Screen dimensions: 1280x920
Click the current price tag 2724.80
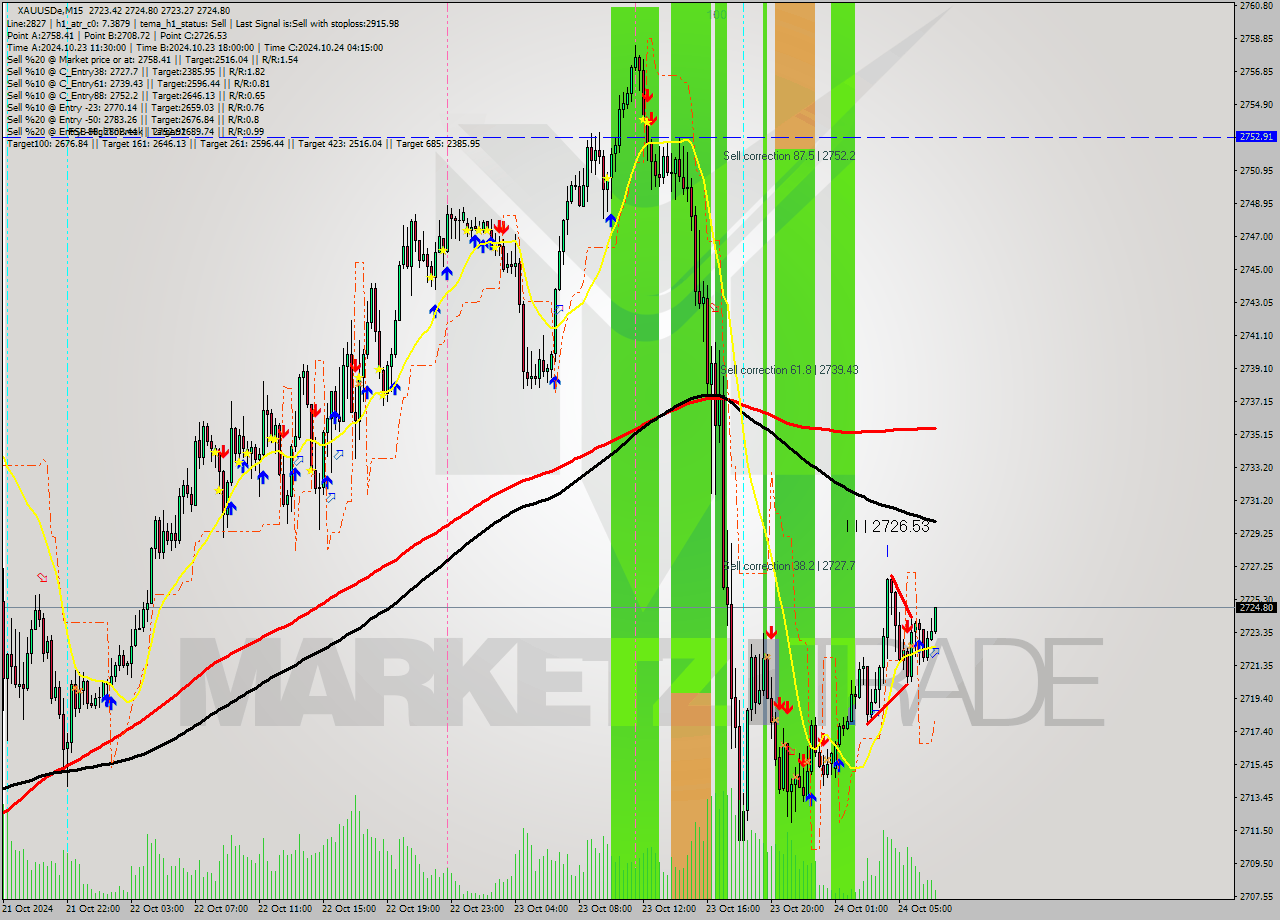click(1256, 607)
